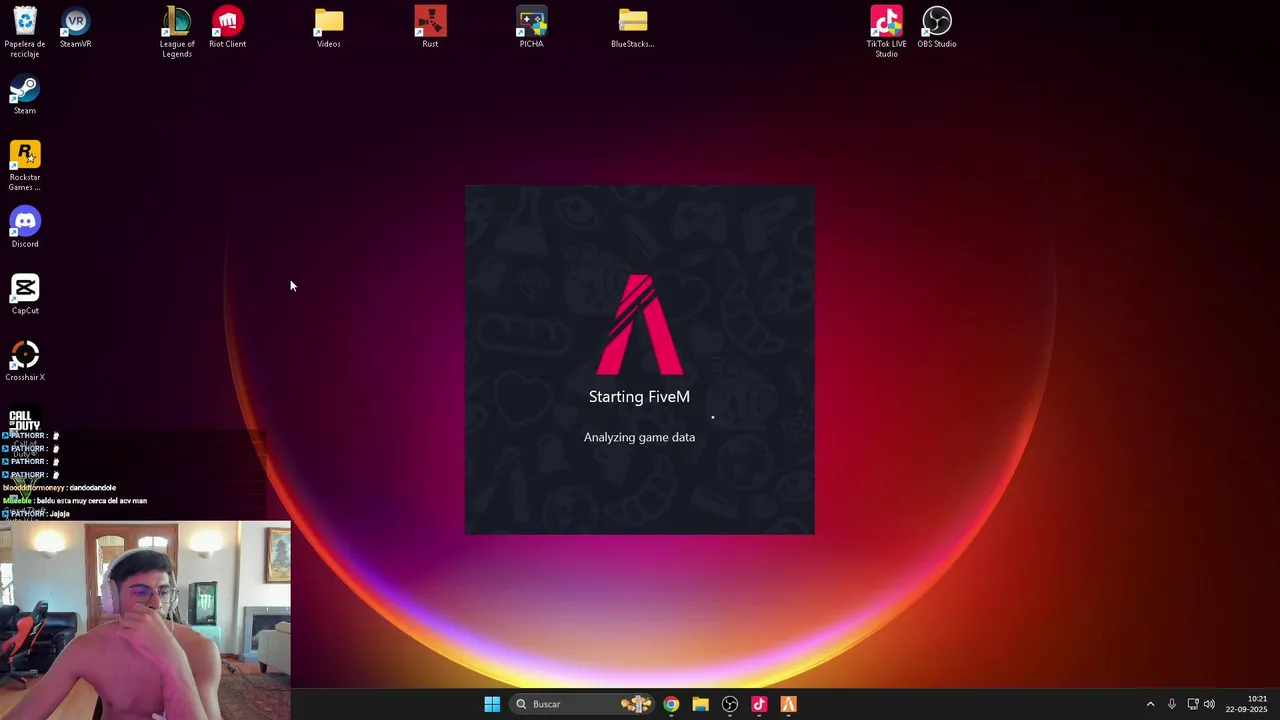
Task: Click the Buscar search box in the taskbar
Action: (x=581, y=704)
